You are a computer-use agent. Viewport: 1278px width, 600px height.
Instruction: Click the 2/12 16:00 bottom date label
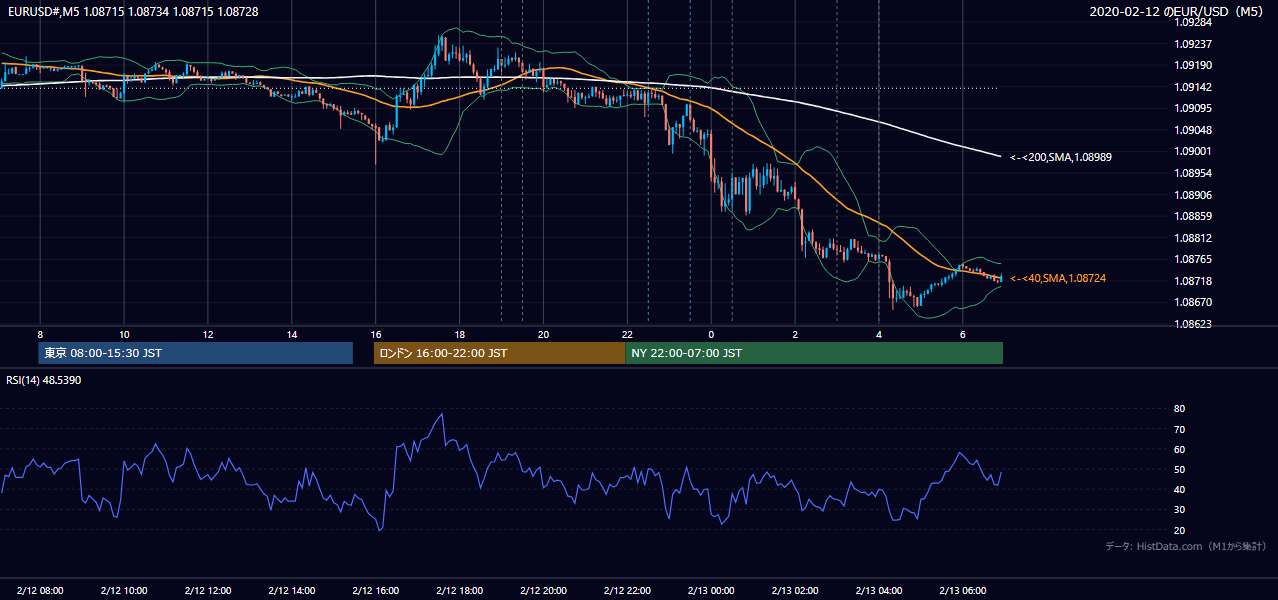[x=376, y=591]
